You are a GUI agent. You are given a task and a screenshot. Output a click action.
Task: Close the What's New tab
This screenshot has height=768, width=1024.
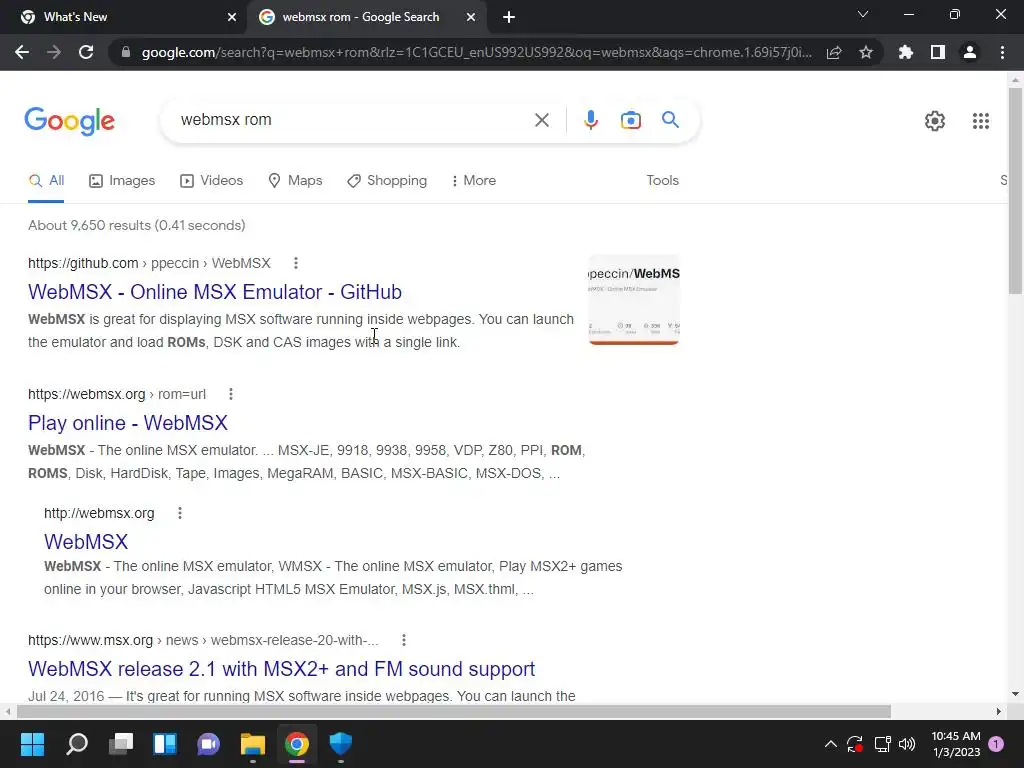pyautogui.click(x=232, y=17)
